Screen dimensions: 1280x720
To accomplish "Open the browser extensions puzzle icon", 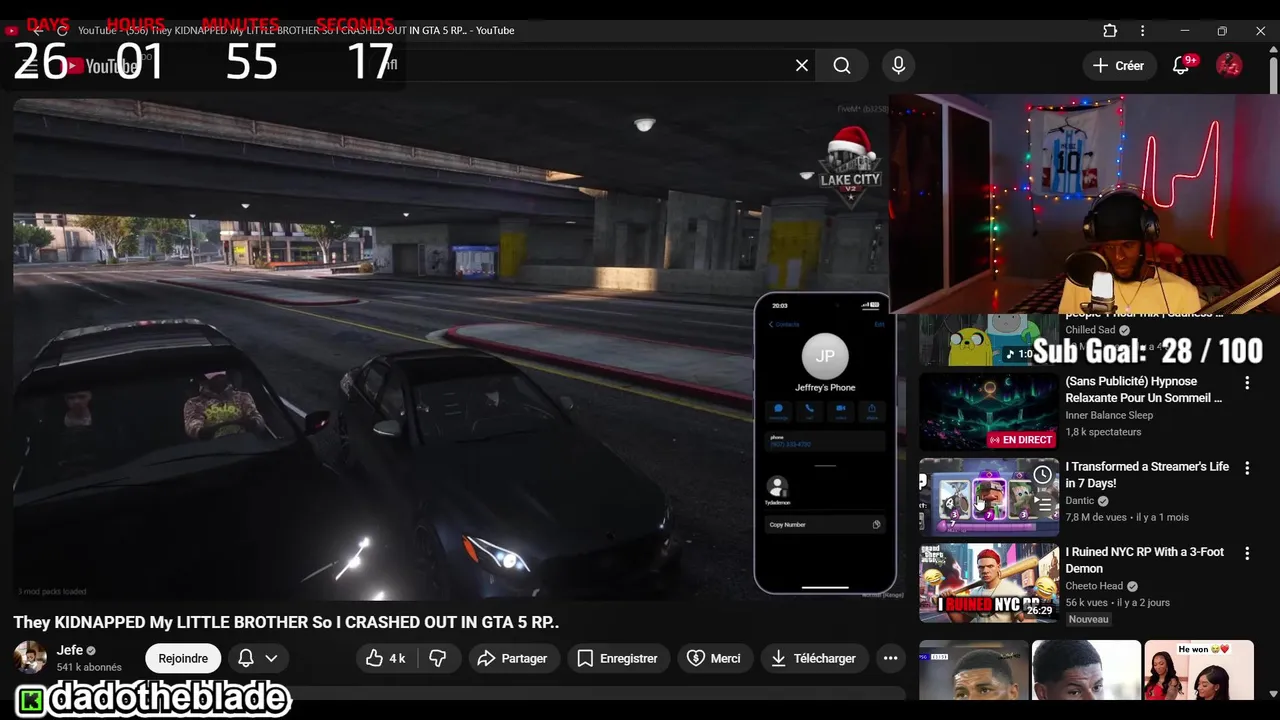I will [1110, 31].
